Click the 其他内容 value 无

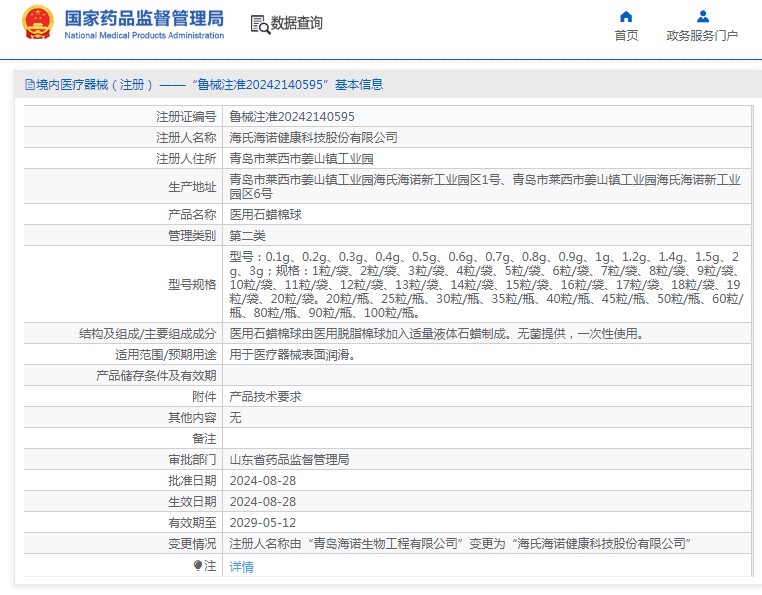(x=235, y=418)
